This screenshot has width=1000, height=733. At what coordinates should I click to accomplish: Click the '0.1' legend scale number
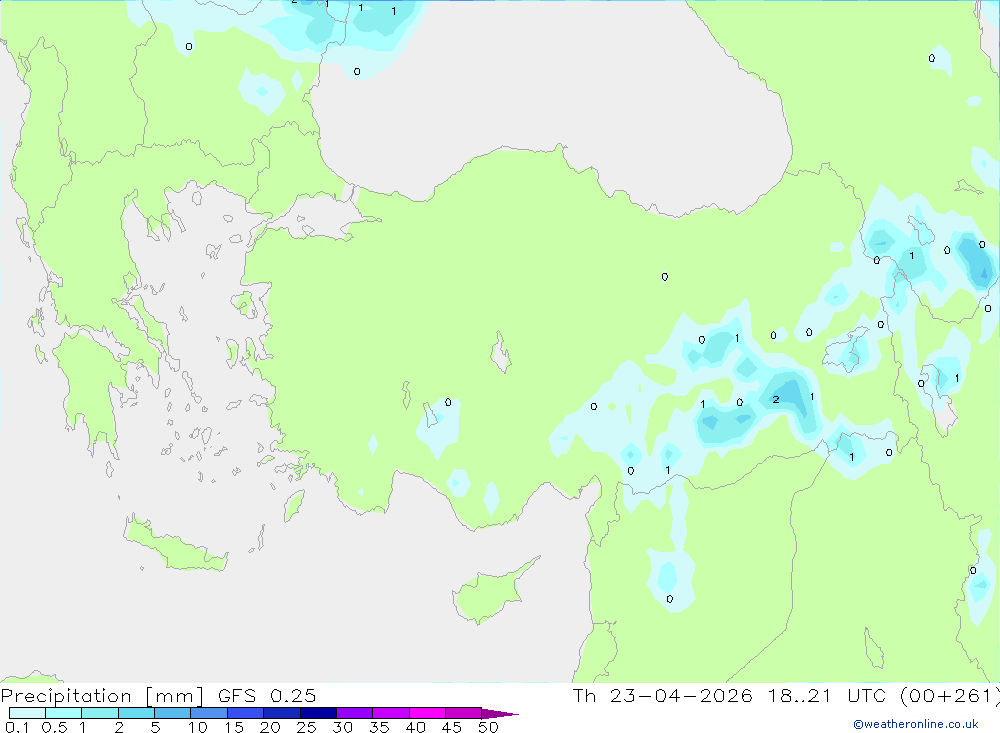tap(17, 727)
